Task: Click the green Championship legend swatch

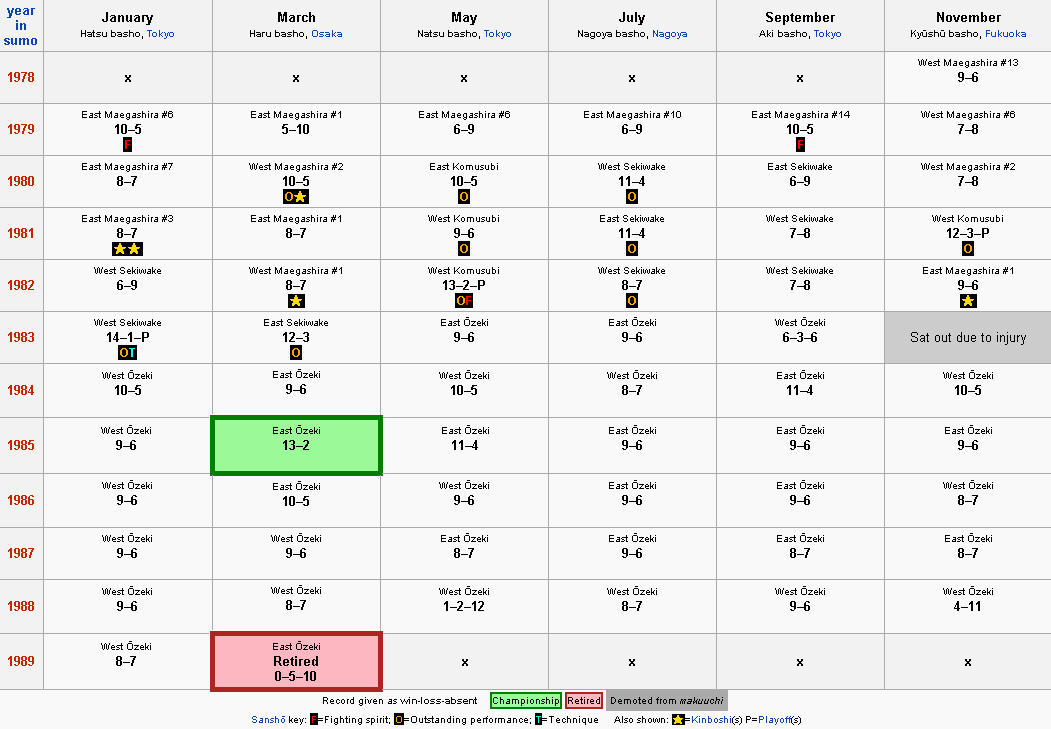Action: tap(526, 700)
